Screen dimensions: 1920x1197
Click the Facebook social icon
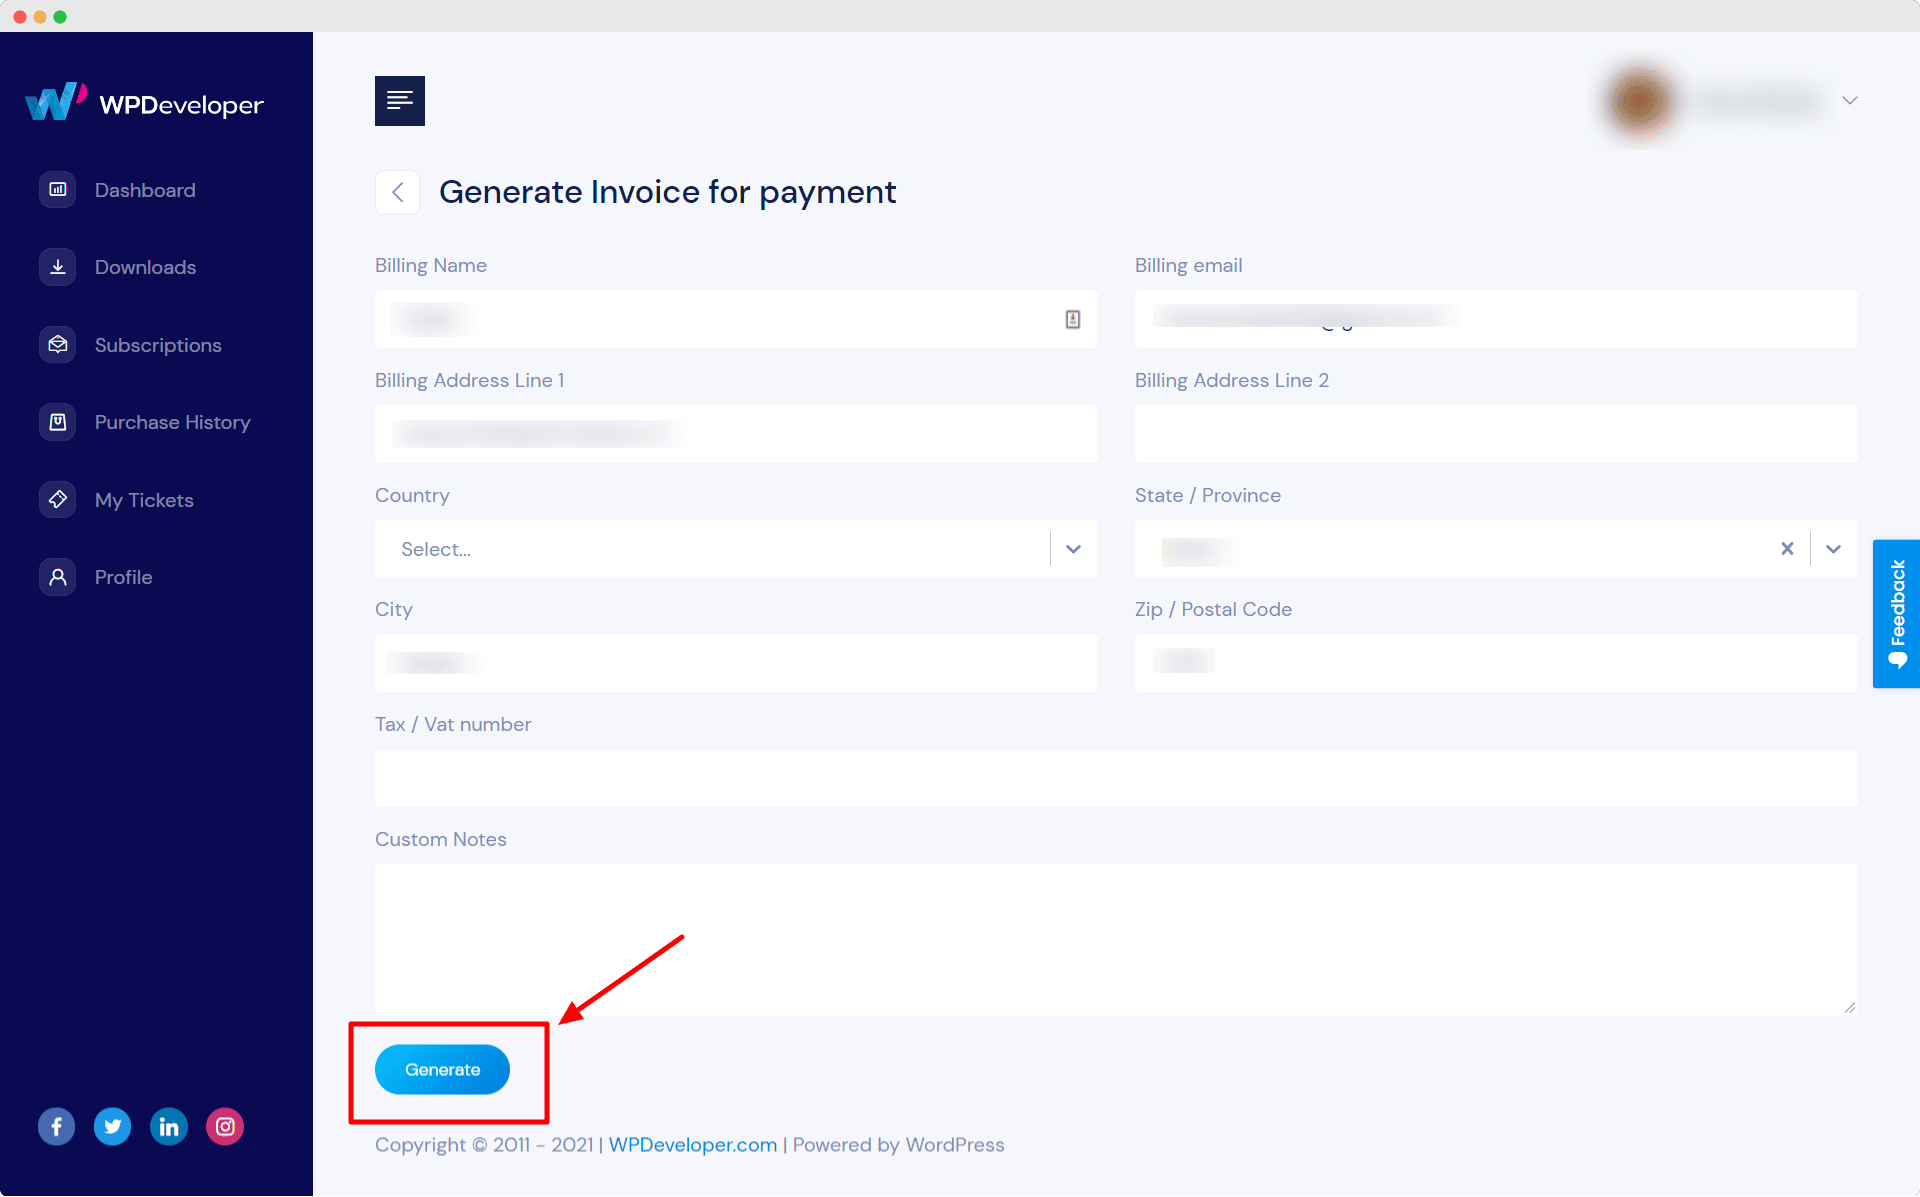[55, 1127]
